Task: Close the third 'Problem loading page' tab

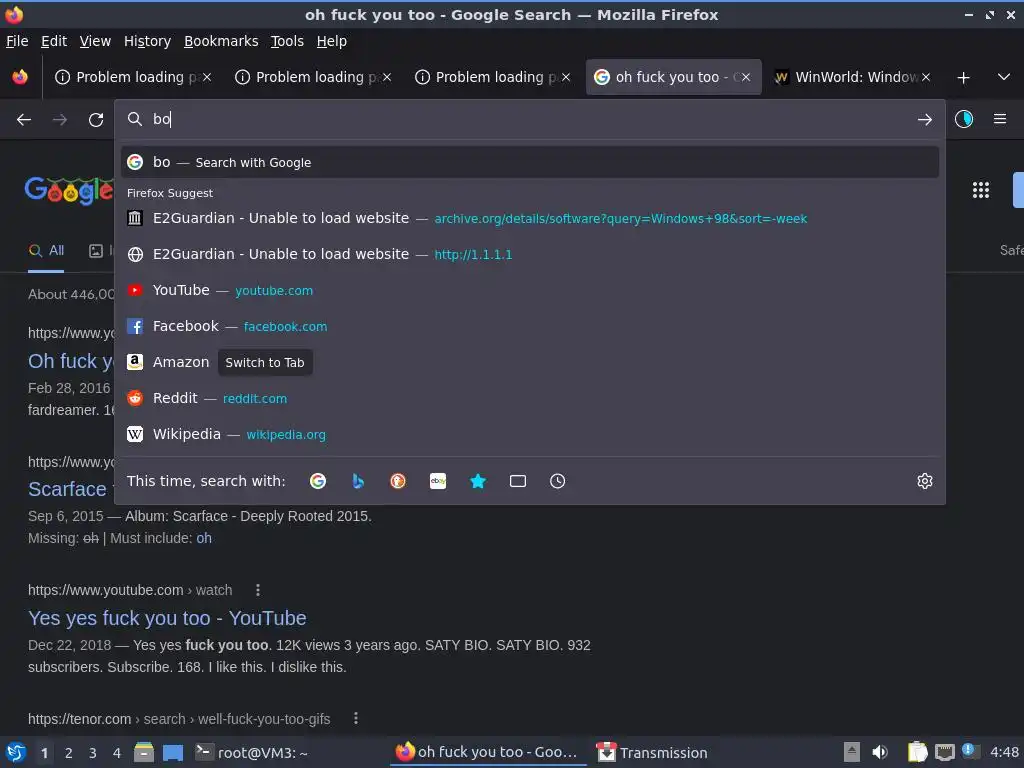Action: (x=566, y=77)
